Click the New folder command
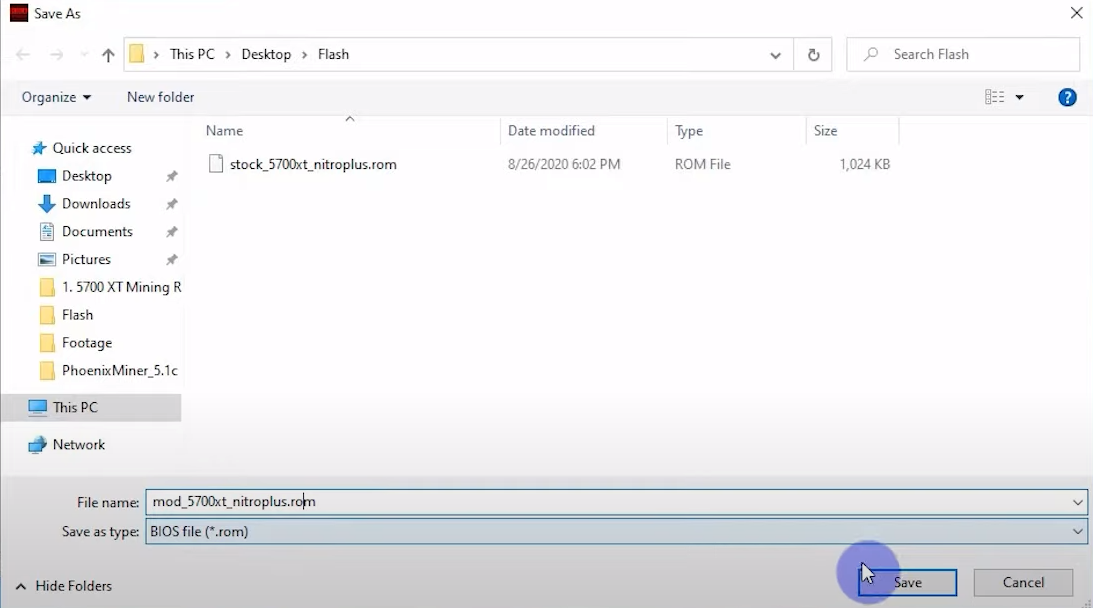The height and width of the screenshot is (608, 1093). (160, 97)
